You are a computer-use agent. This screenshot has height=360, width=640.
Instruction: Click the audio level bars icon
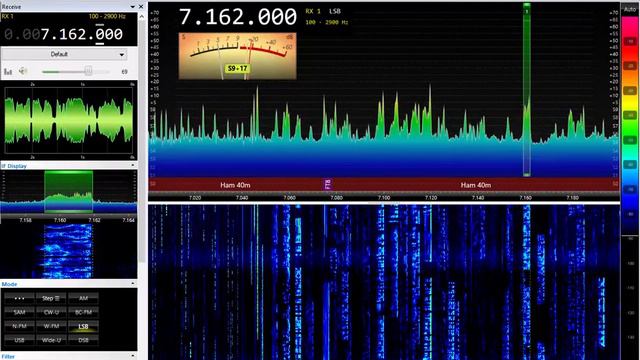8,72
